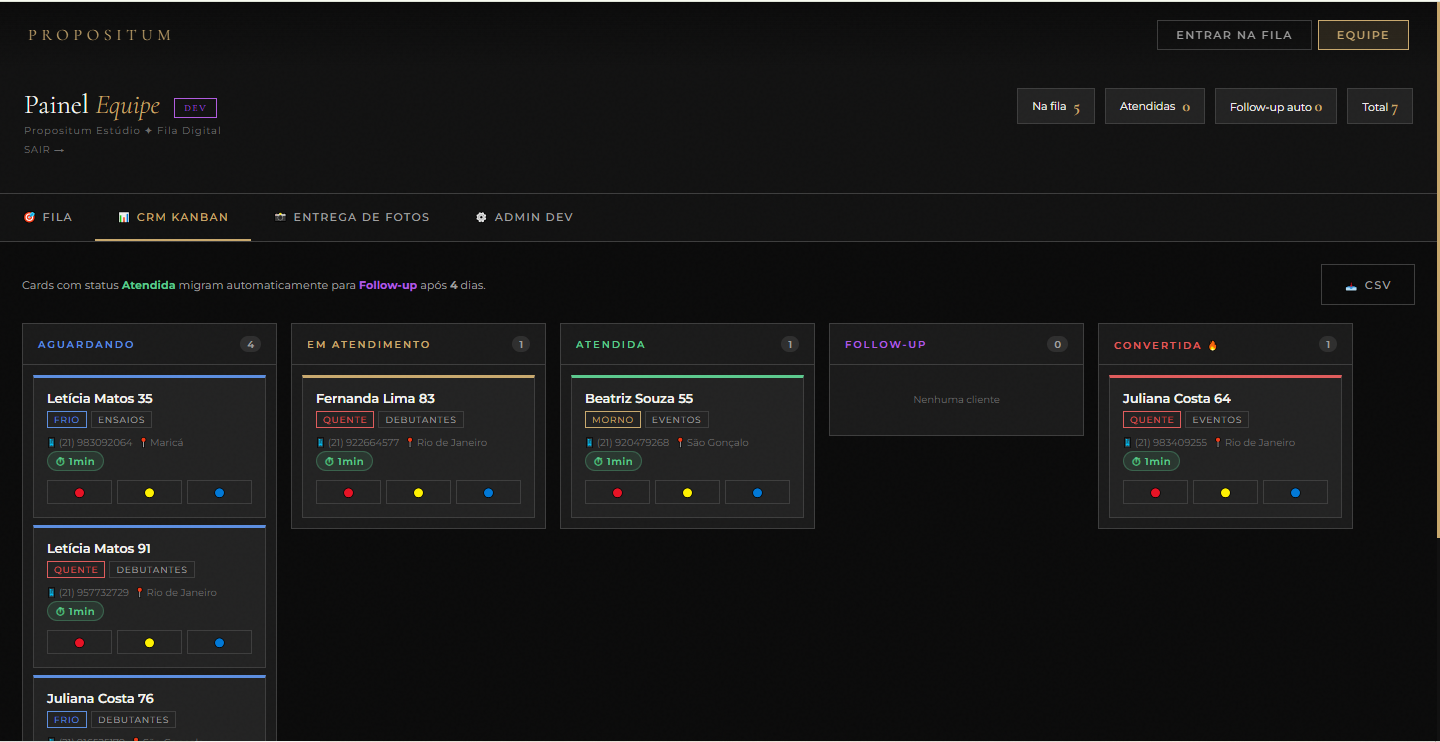Export the kanban as CSV

point(1368,285)
